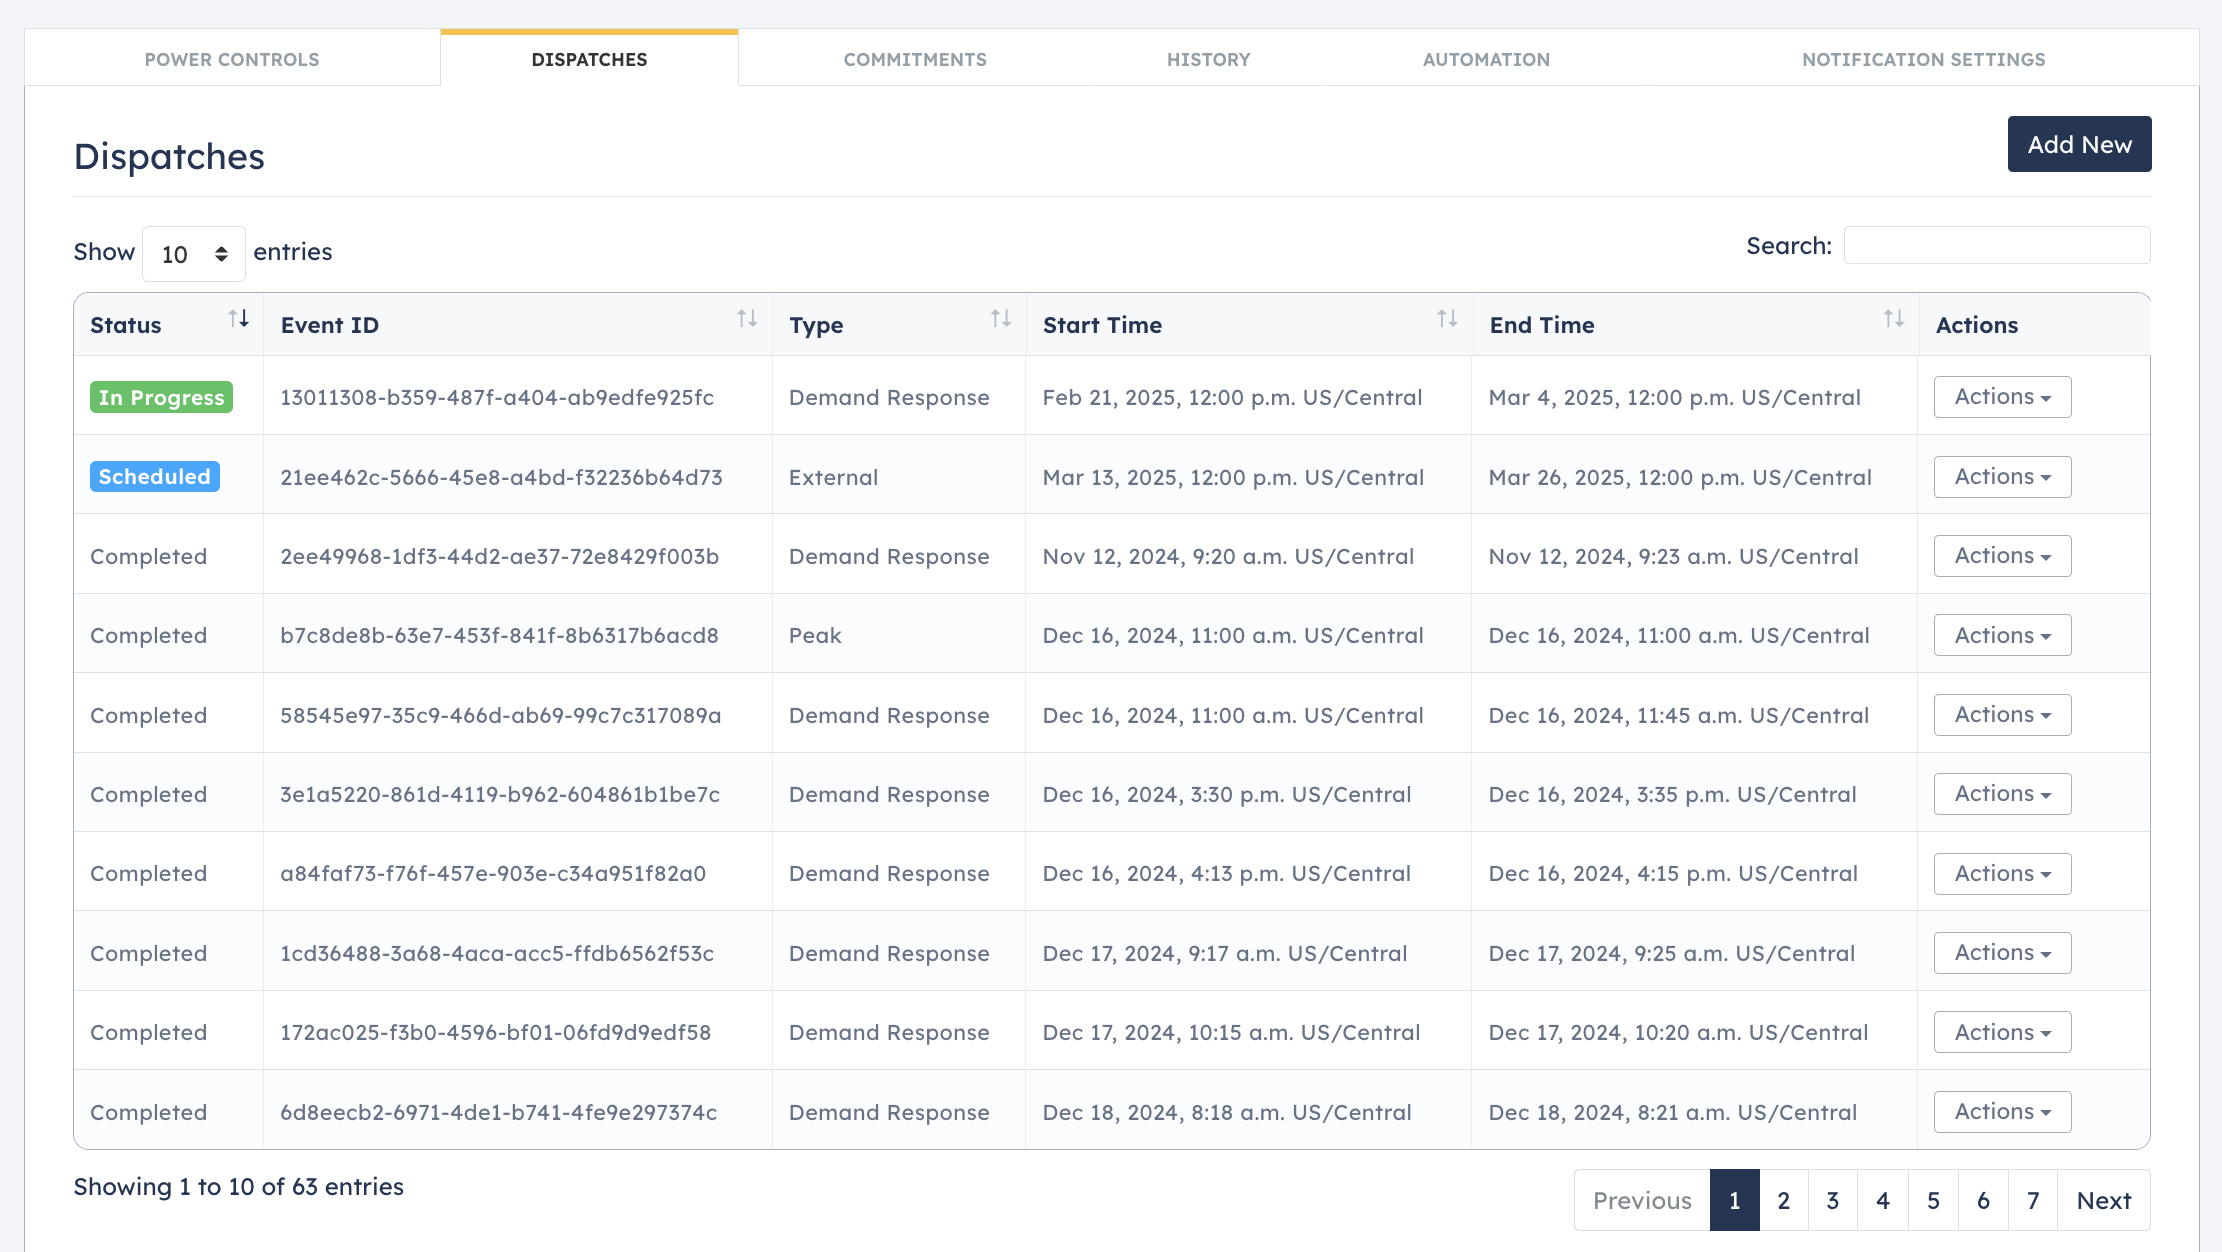Sort table by End Time arrows
This screenshot has width=2222, height=1252.
1894,319
